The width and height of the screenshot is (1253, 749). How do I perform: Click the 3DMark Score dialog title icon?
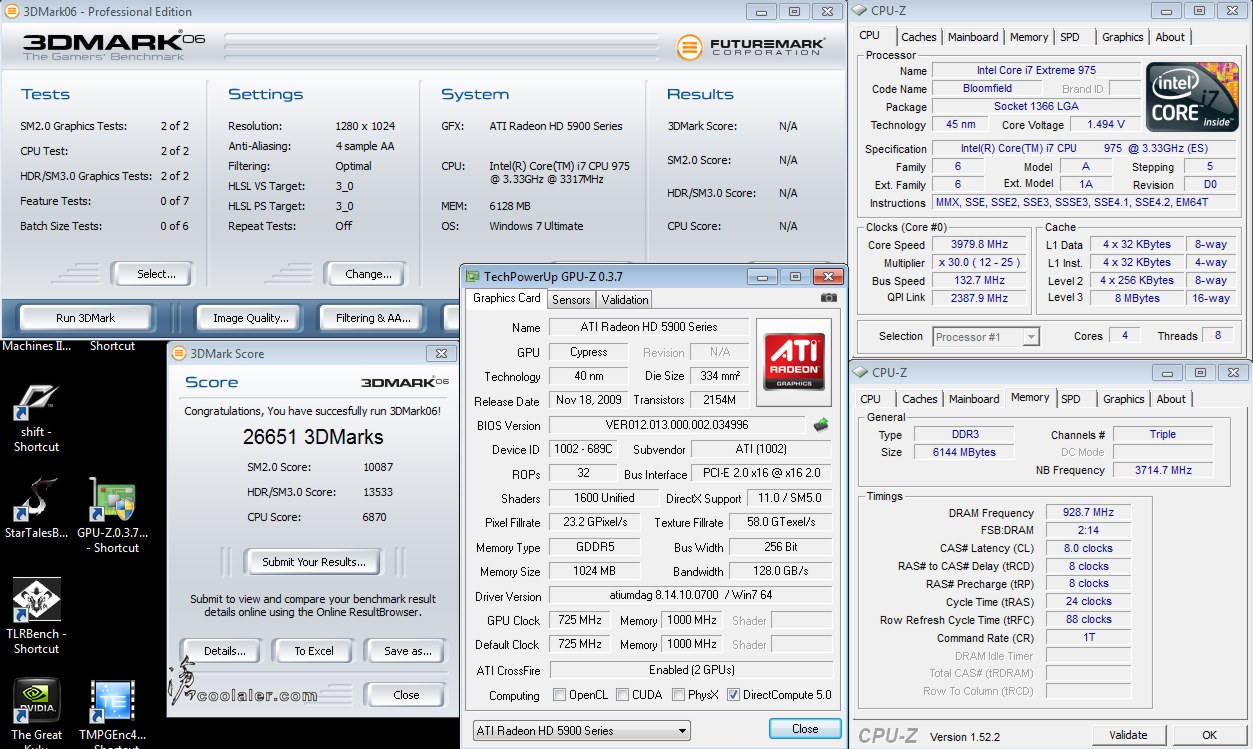click(x=179, y=353)
